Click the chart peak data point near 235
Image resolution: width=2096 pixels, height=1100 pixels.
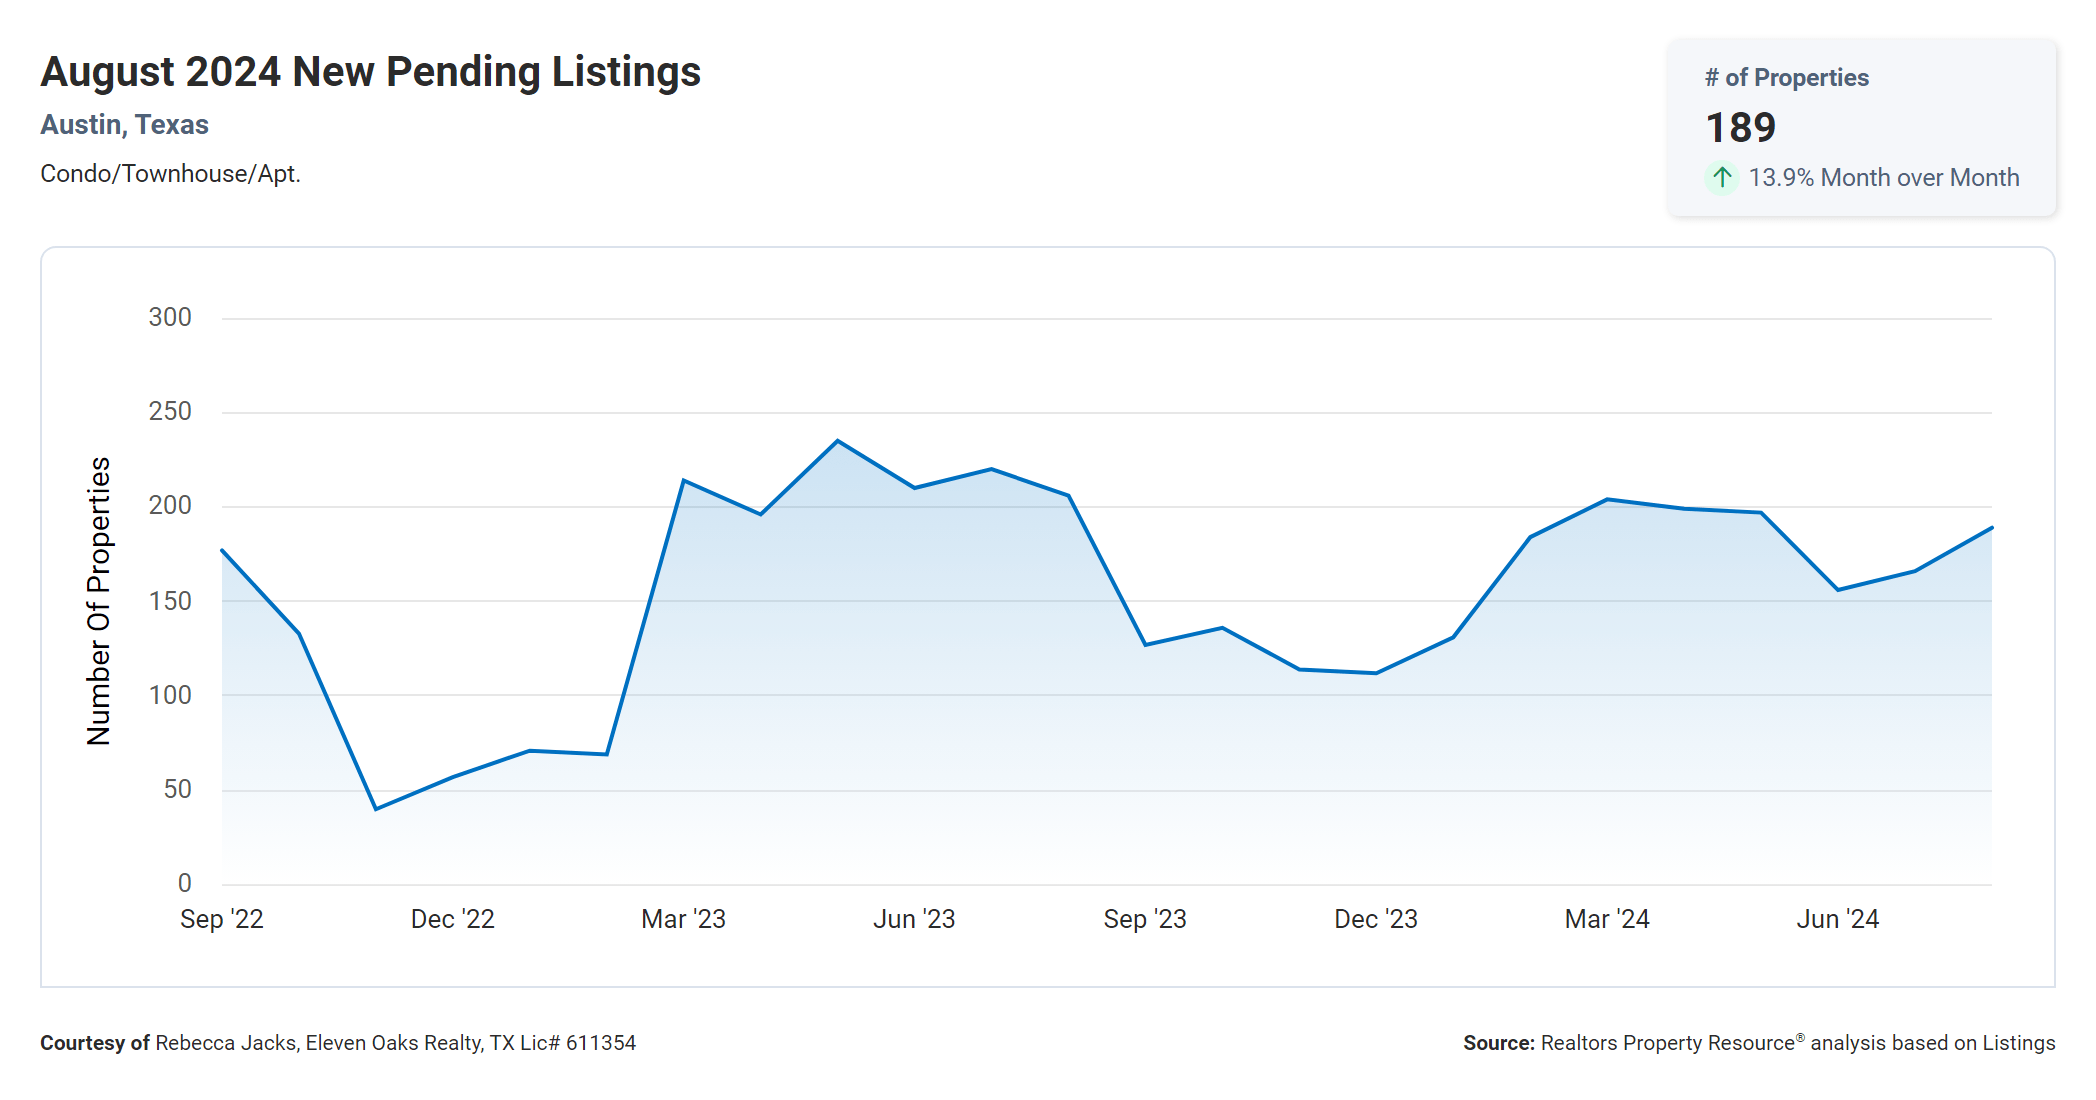coord(838,441)
